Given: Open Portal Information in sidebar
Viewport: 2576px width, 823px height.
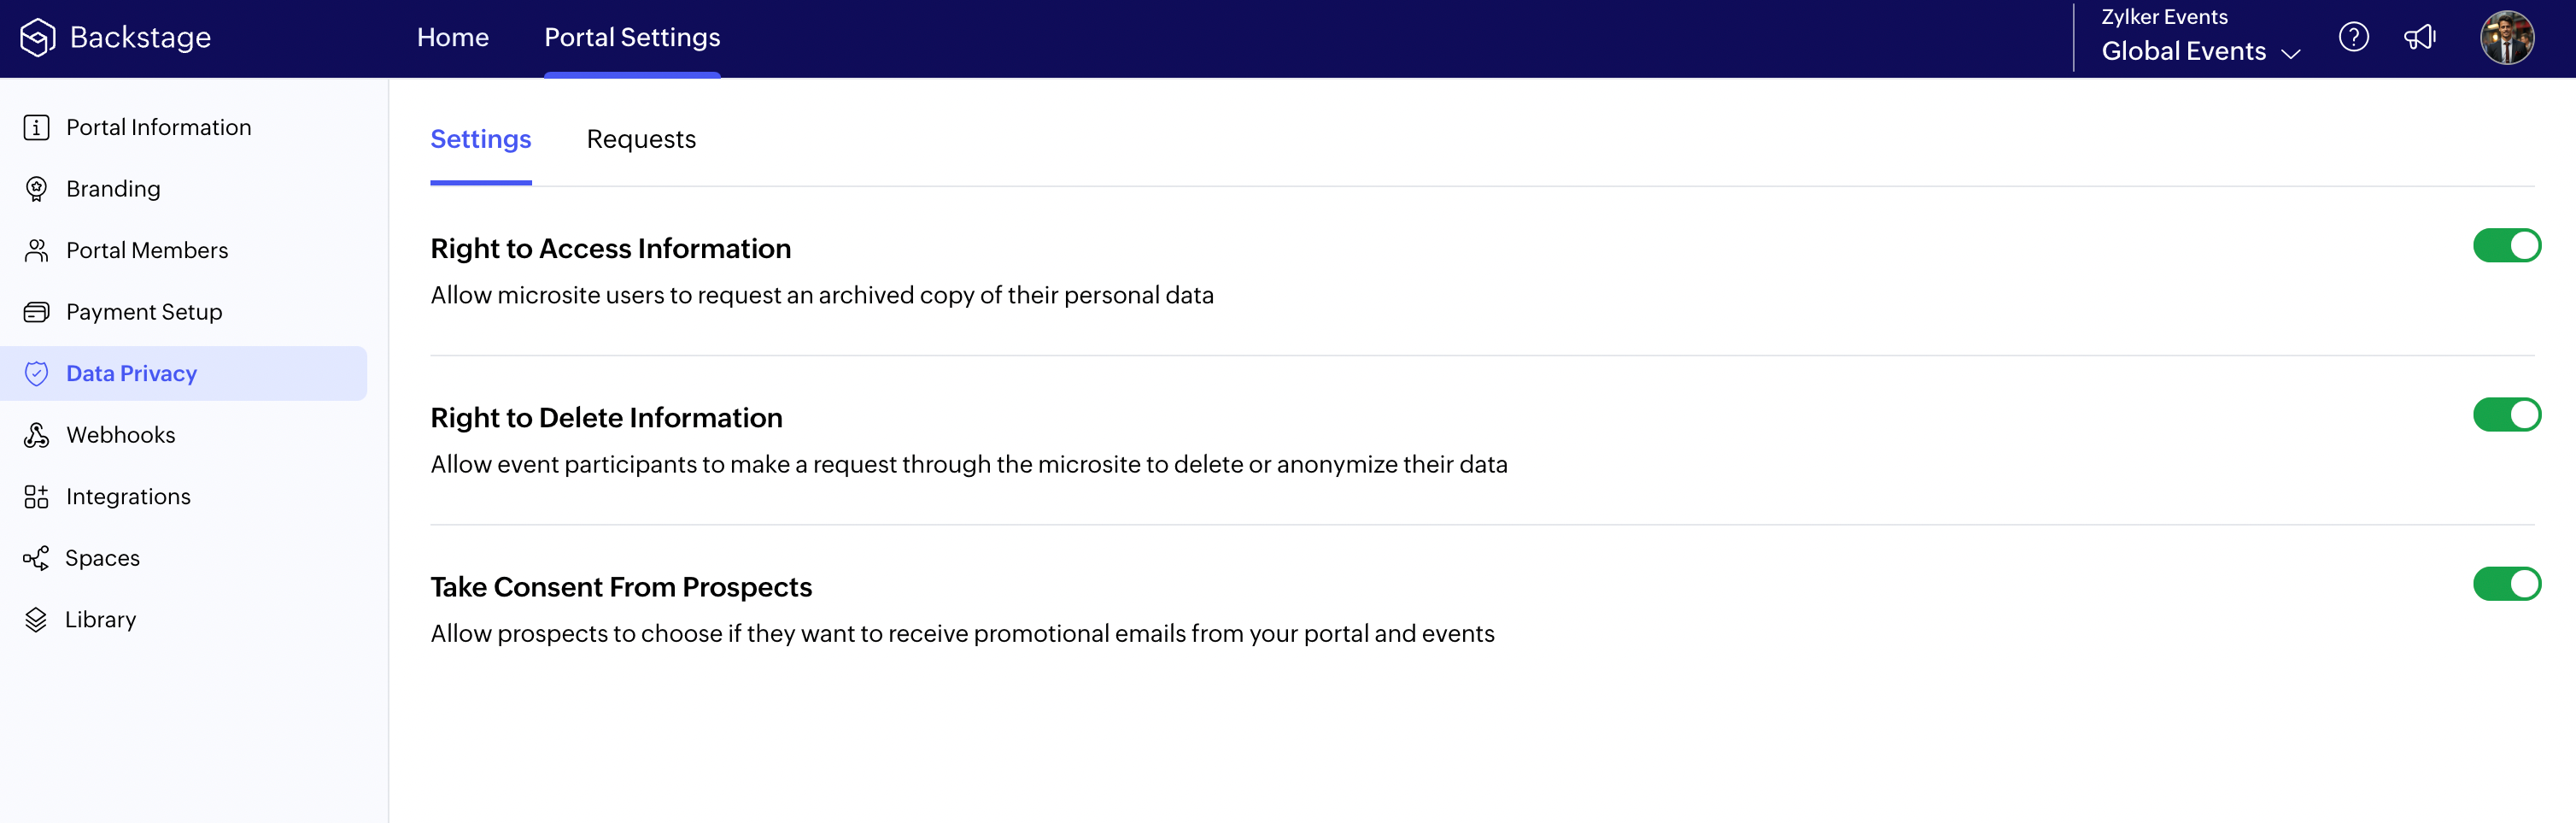Looking at the screenshot, I should pos(158,128).
